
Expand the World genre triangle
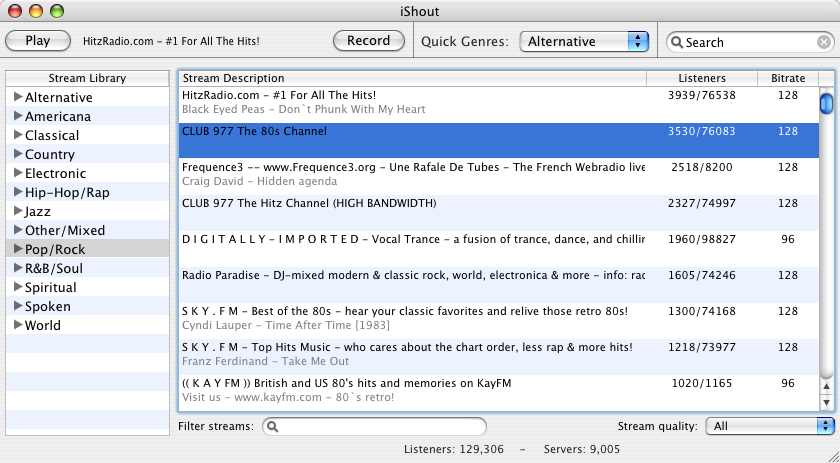click(x=18, y=325)
